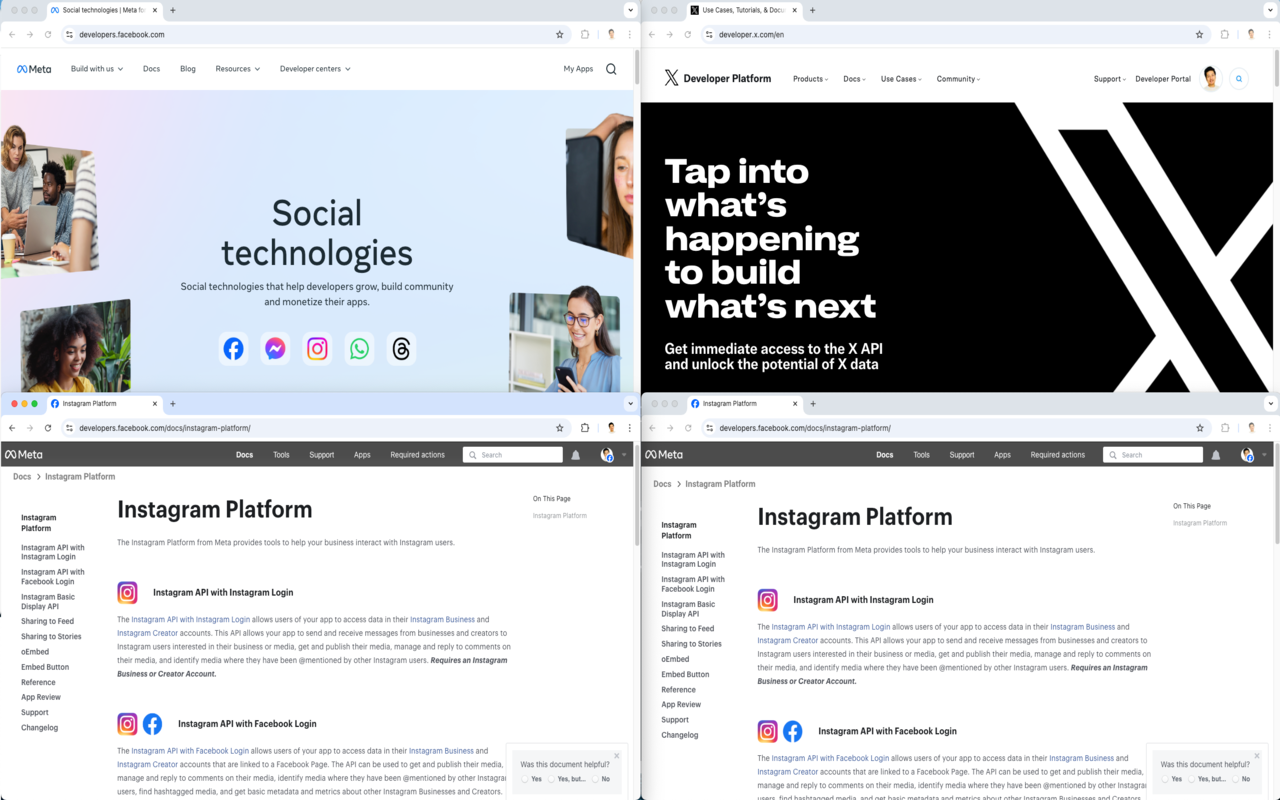Viewport: 1280px width, 800px height.
Task: Click the Messenger icon on Social technologies page
Action: [275, 349]
